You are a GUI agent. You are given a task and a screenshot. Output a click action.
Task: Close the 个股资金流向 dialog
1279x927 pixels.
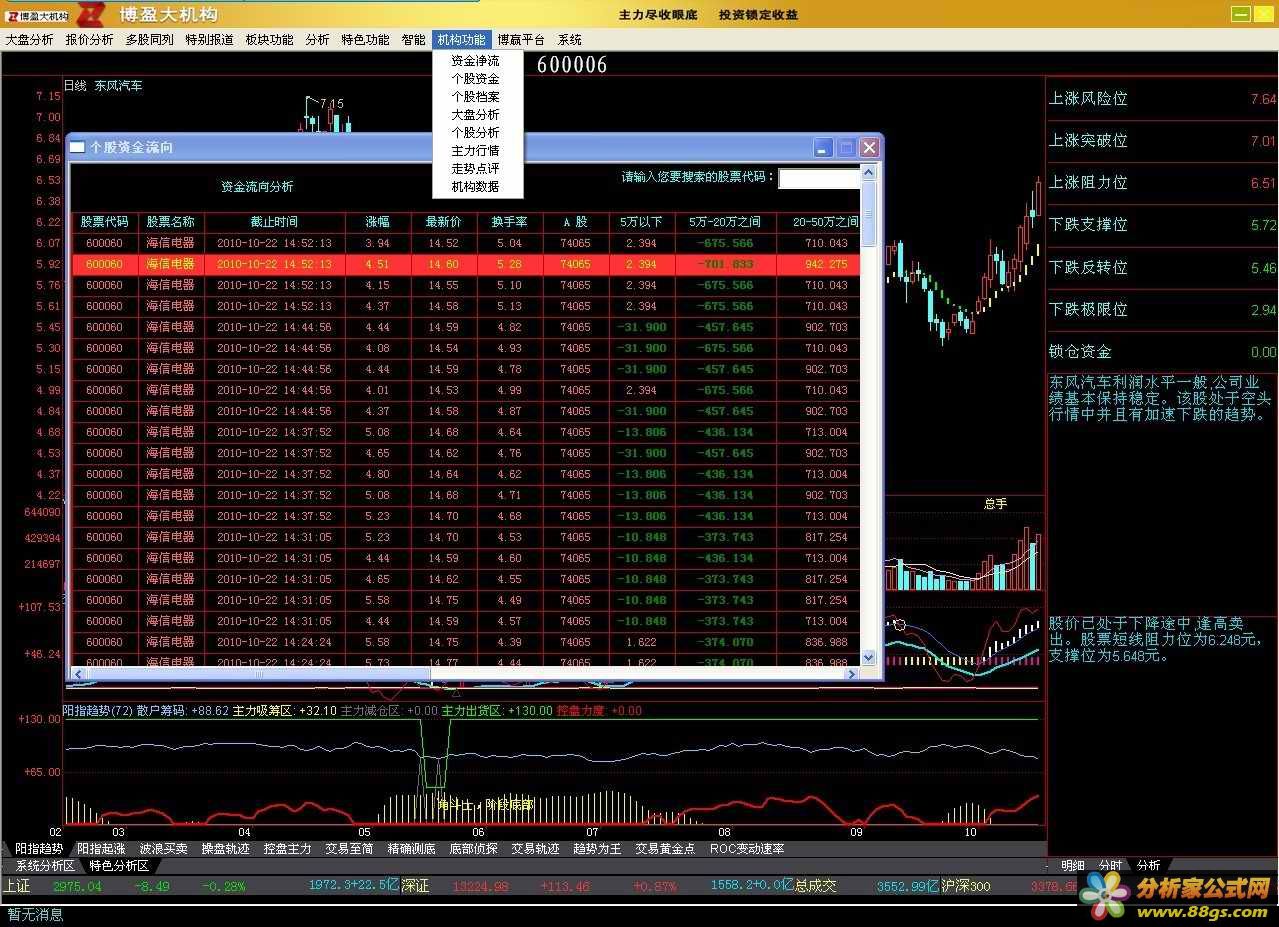(869, 148)
